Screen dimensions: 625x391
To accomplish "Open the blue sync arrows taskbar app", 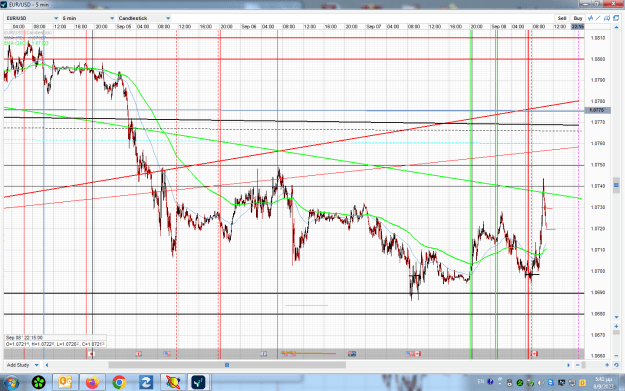I will point(146,383).
